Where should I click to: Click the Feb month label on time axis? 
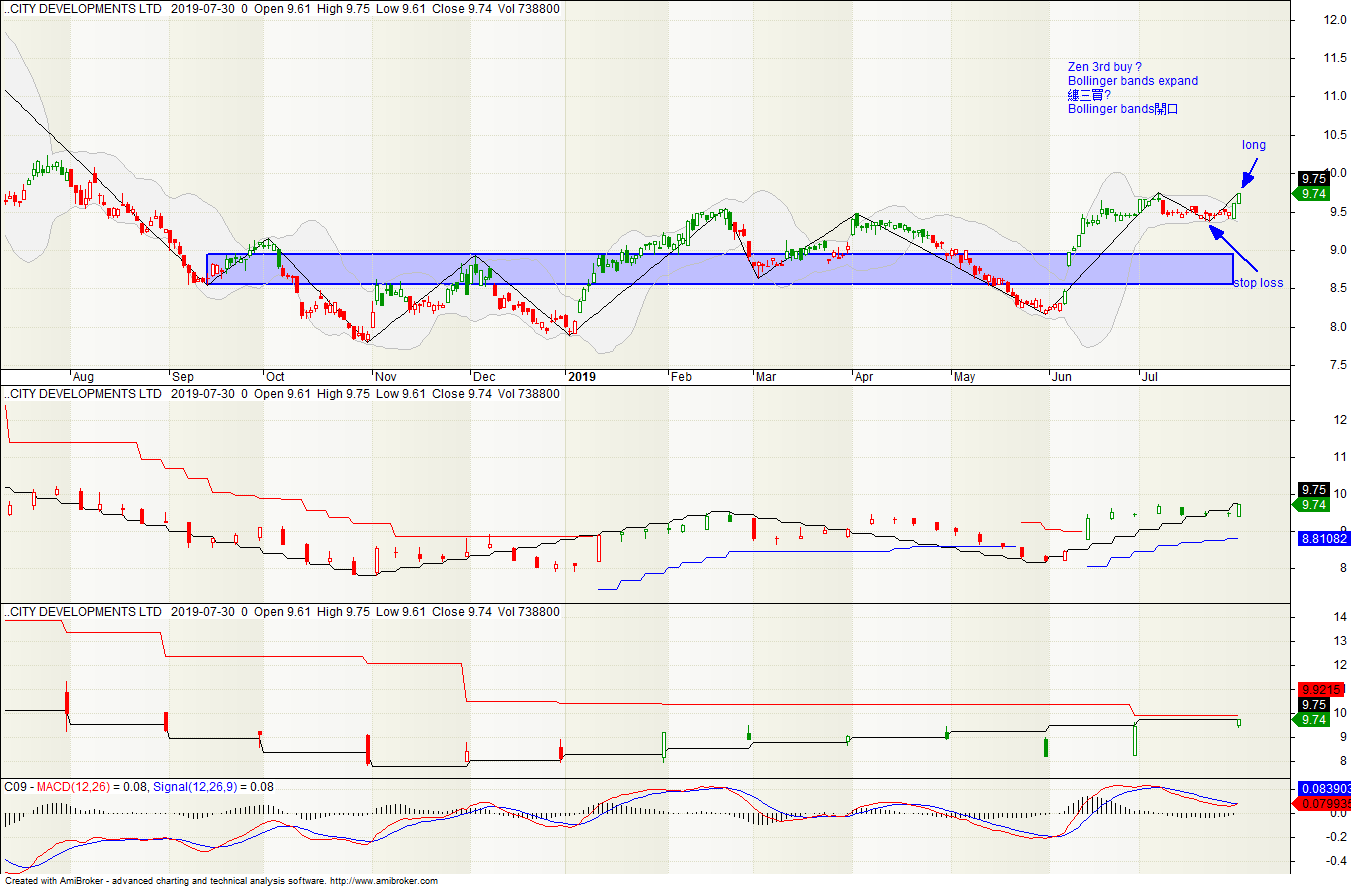click(681, 377)
